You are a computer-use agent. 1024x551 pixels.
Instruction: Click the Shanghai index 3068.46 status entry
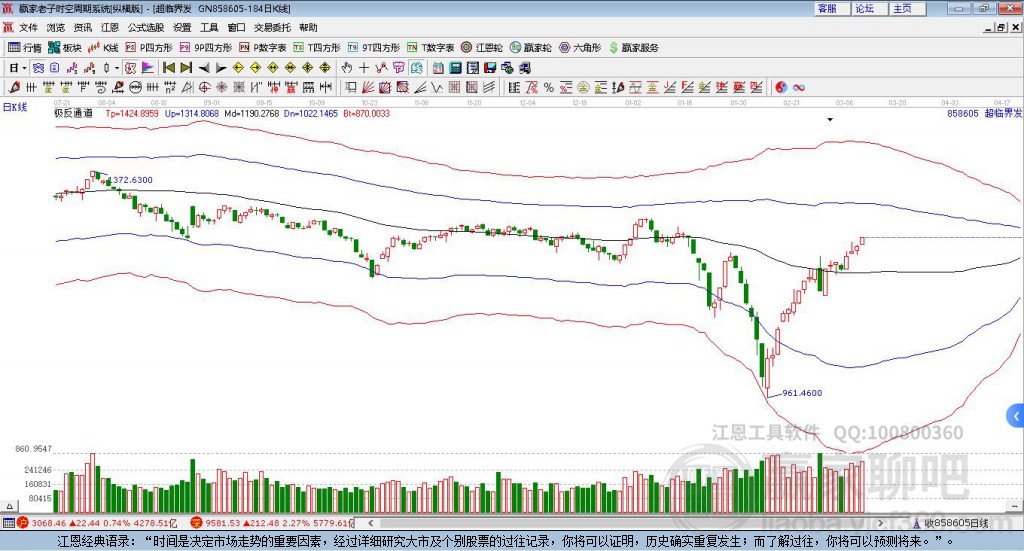(97, 523)
